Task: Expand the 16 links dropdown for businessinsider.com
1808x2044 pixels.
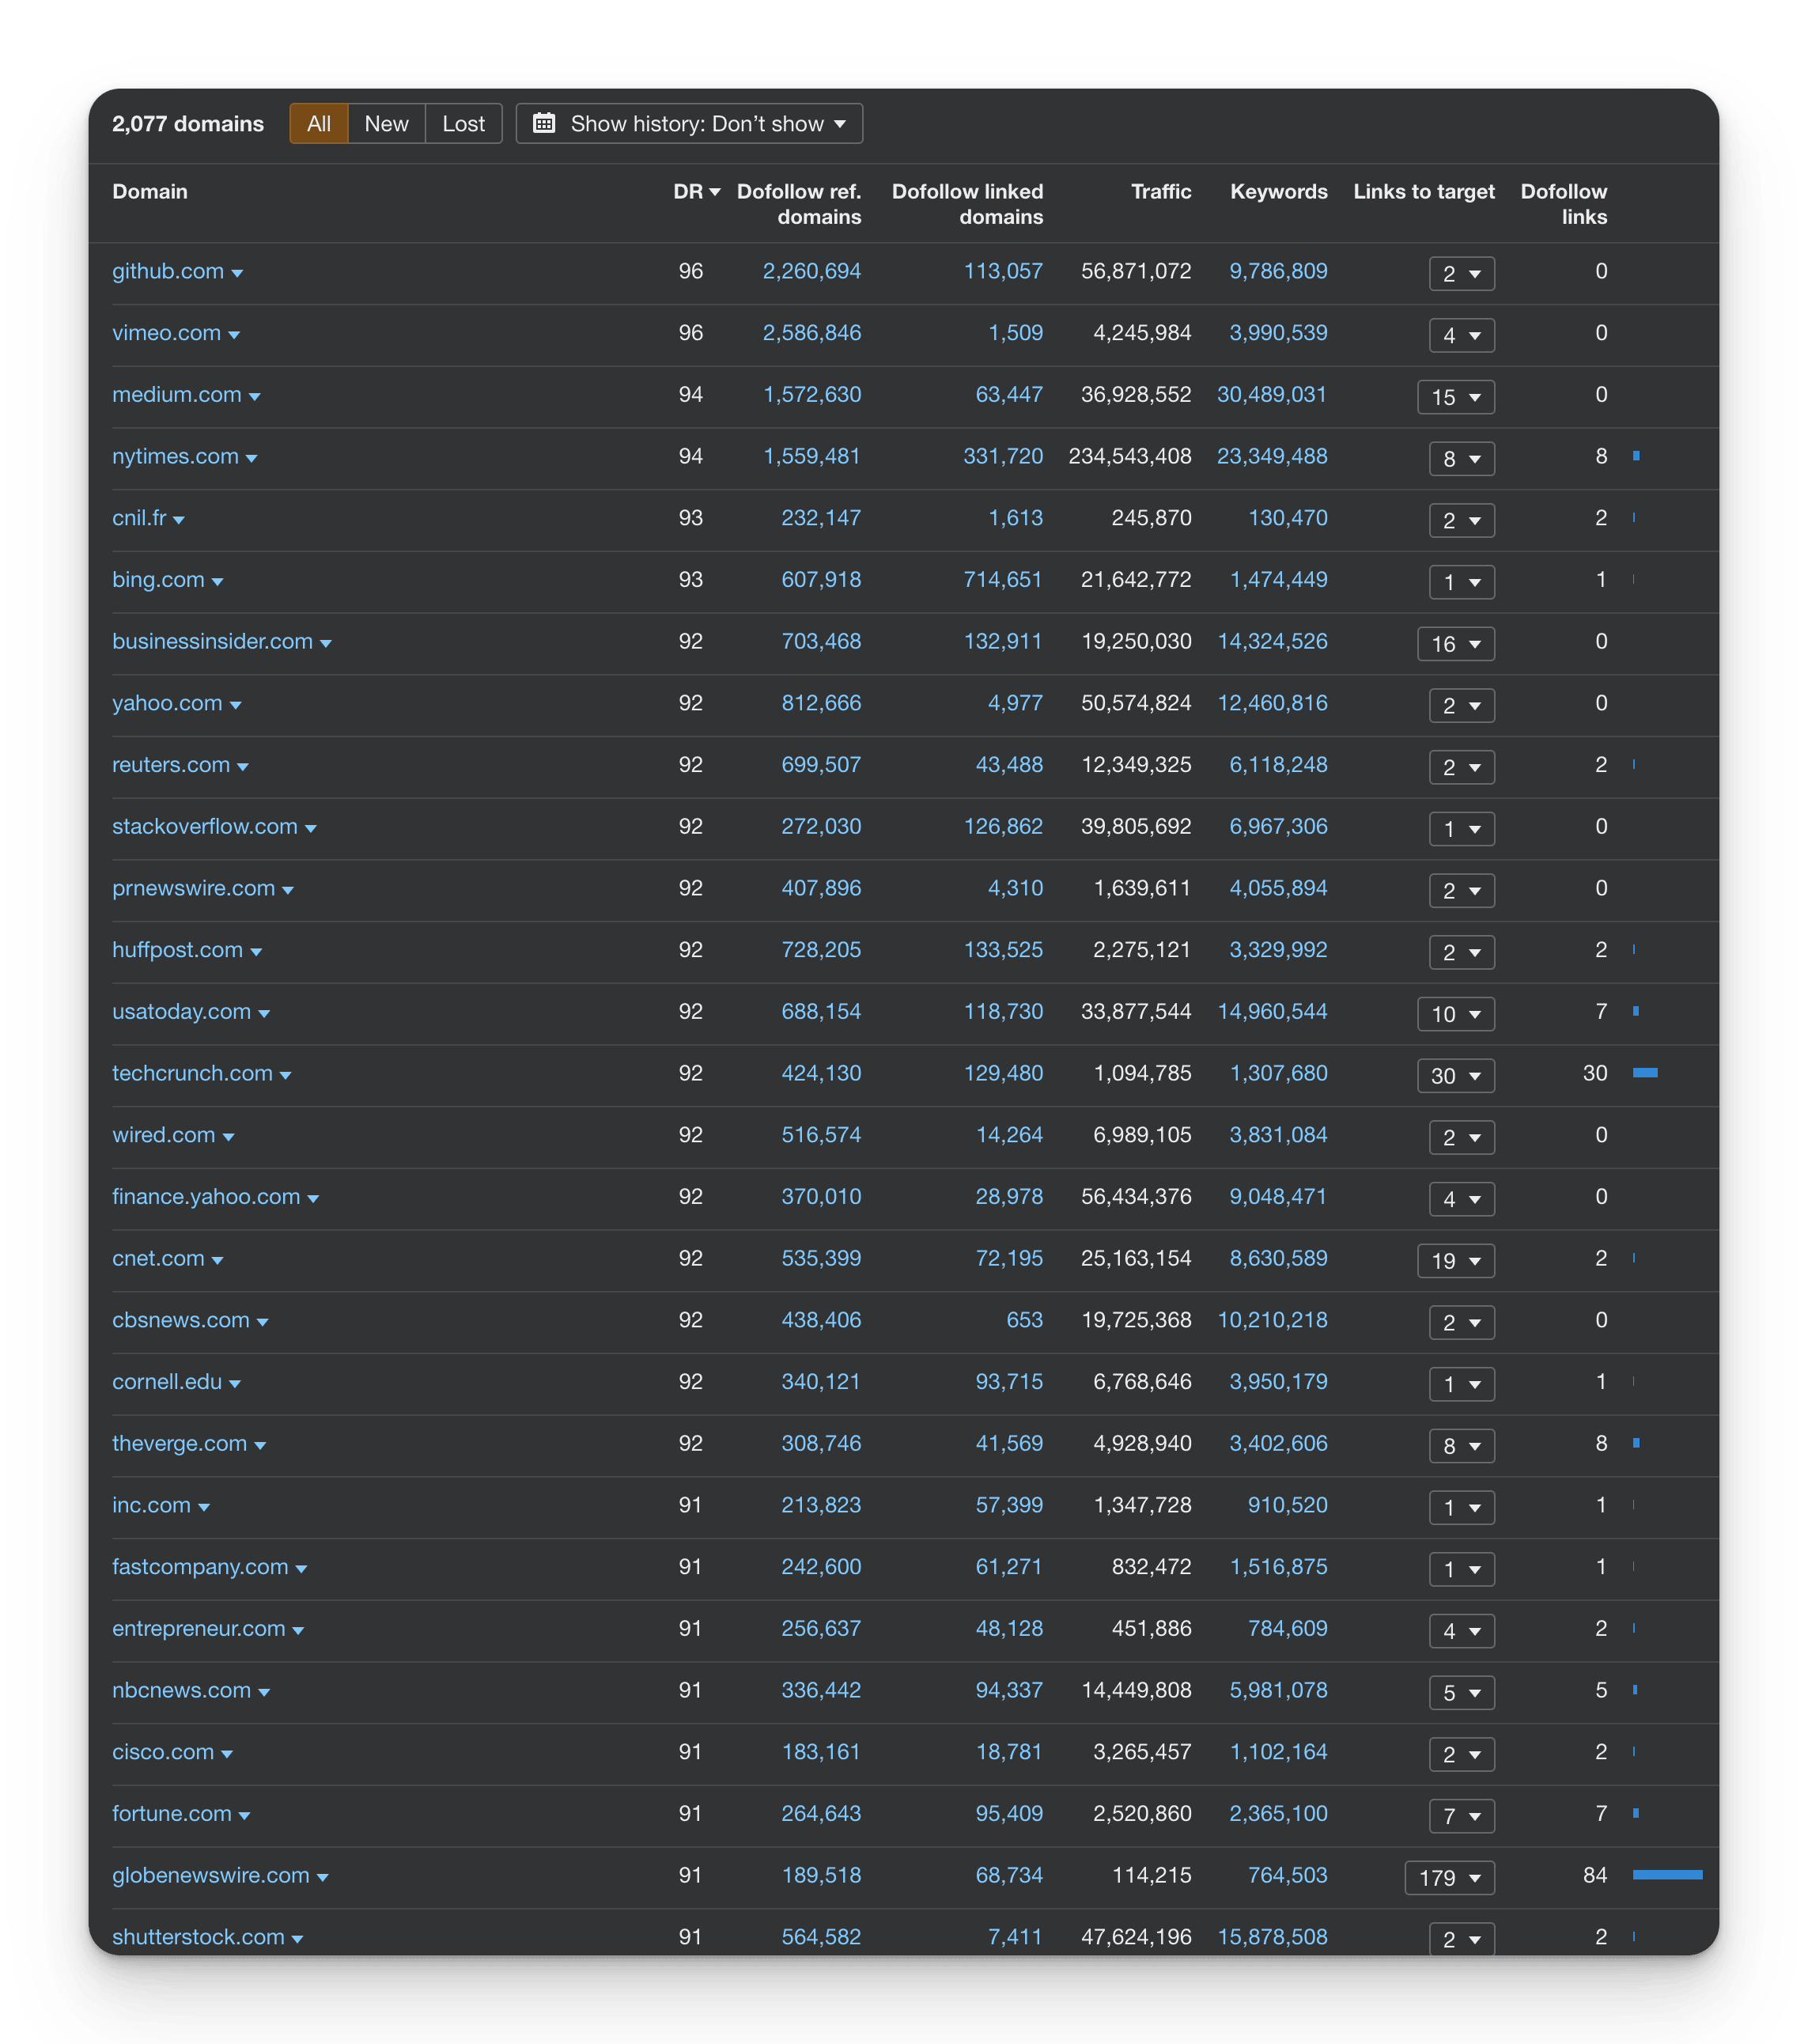Action: (1456, 644)
